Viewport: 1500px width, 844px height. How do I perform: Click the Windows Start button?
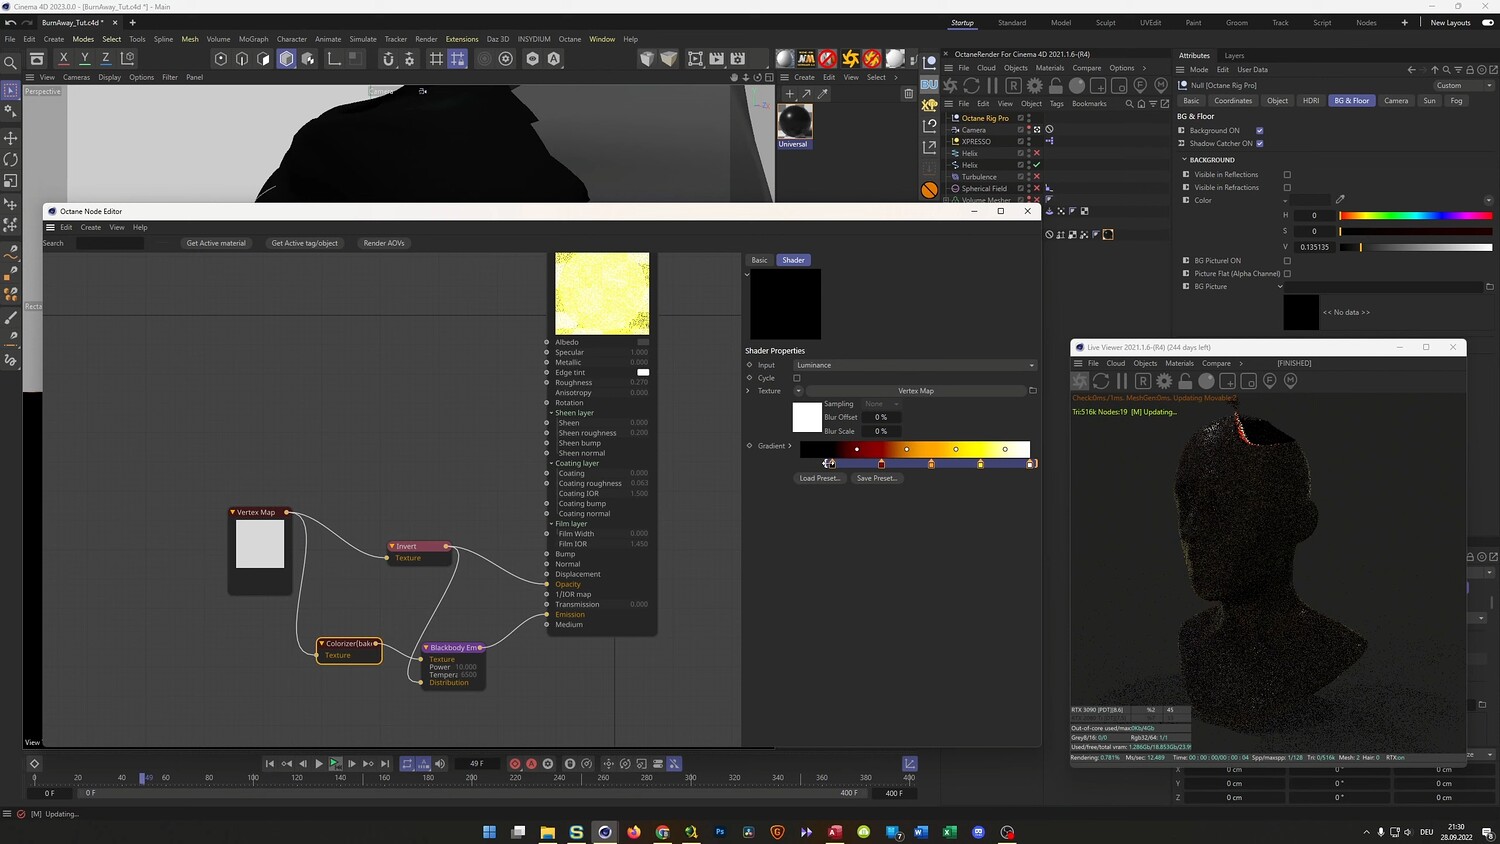[x=489, y=832]
